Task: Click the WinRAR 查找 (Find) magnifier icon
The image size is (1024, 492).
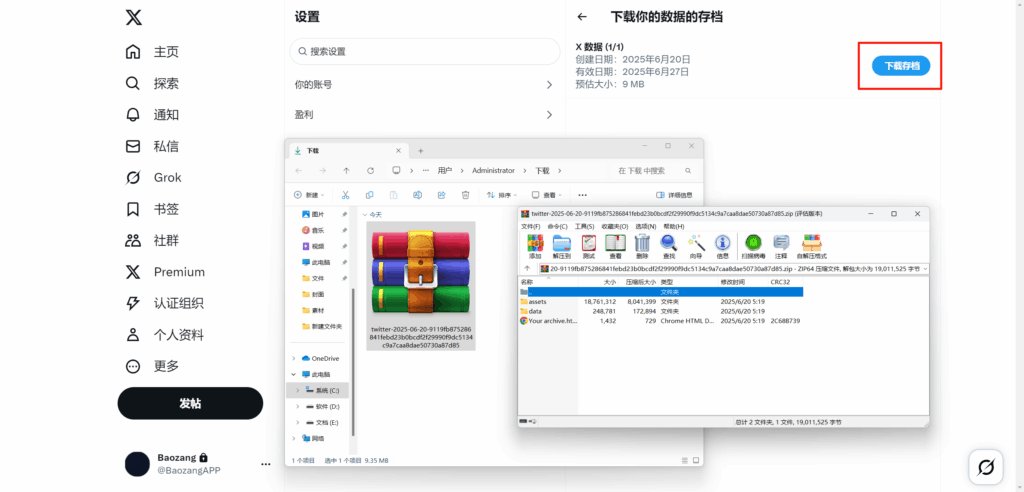Action: coord(669,243)
